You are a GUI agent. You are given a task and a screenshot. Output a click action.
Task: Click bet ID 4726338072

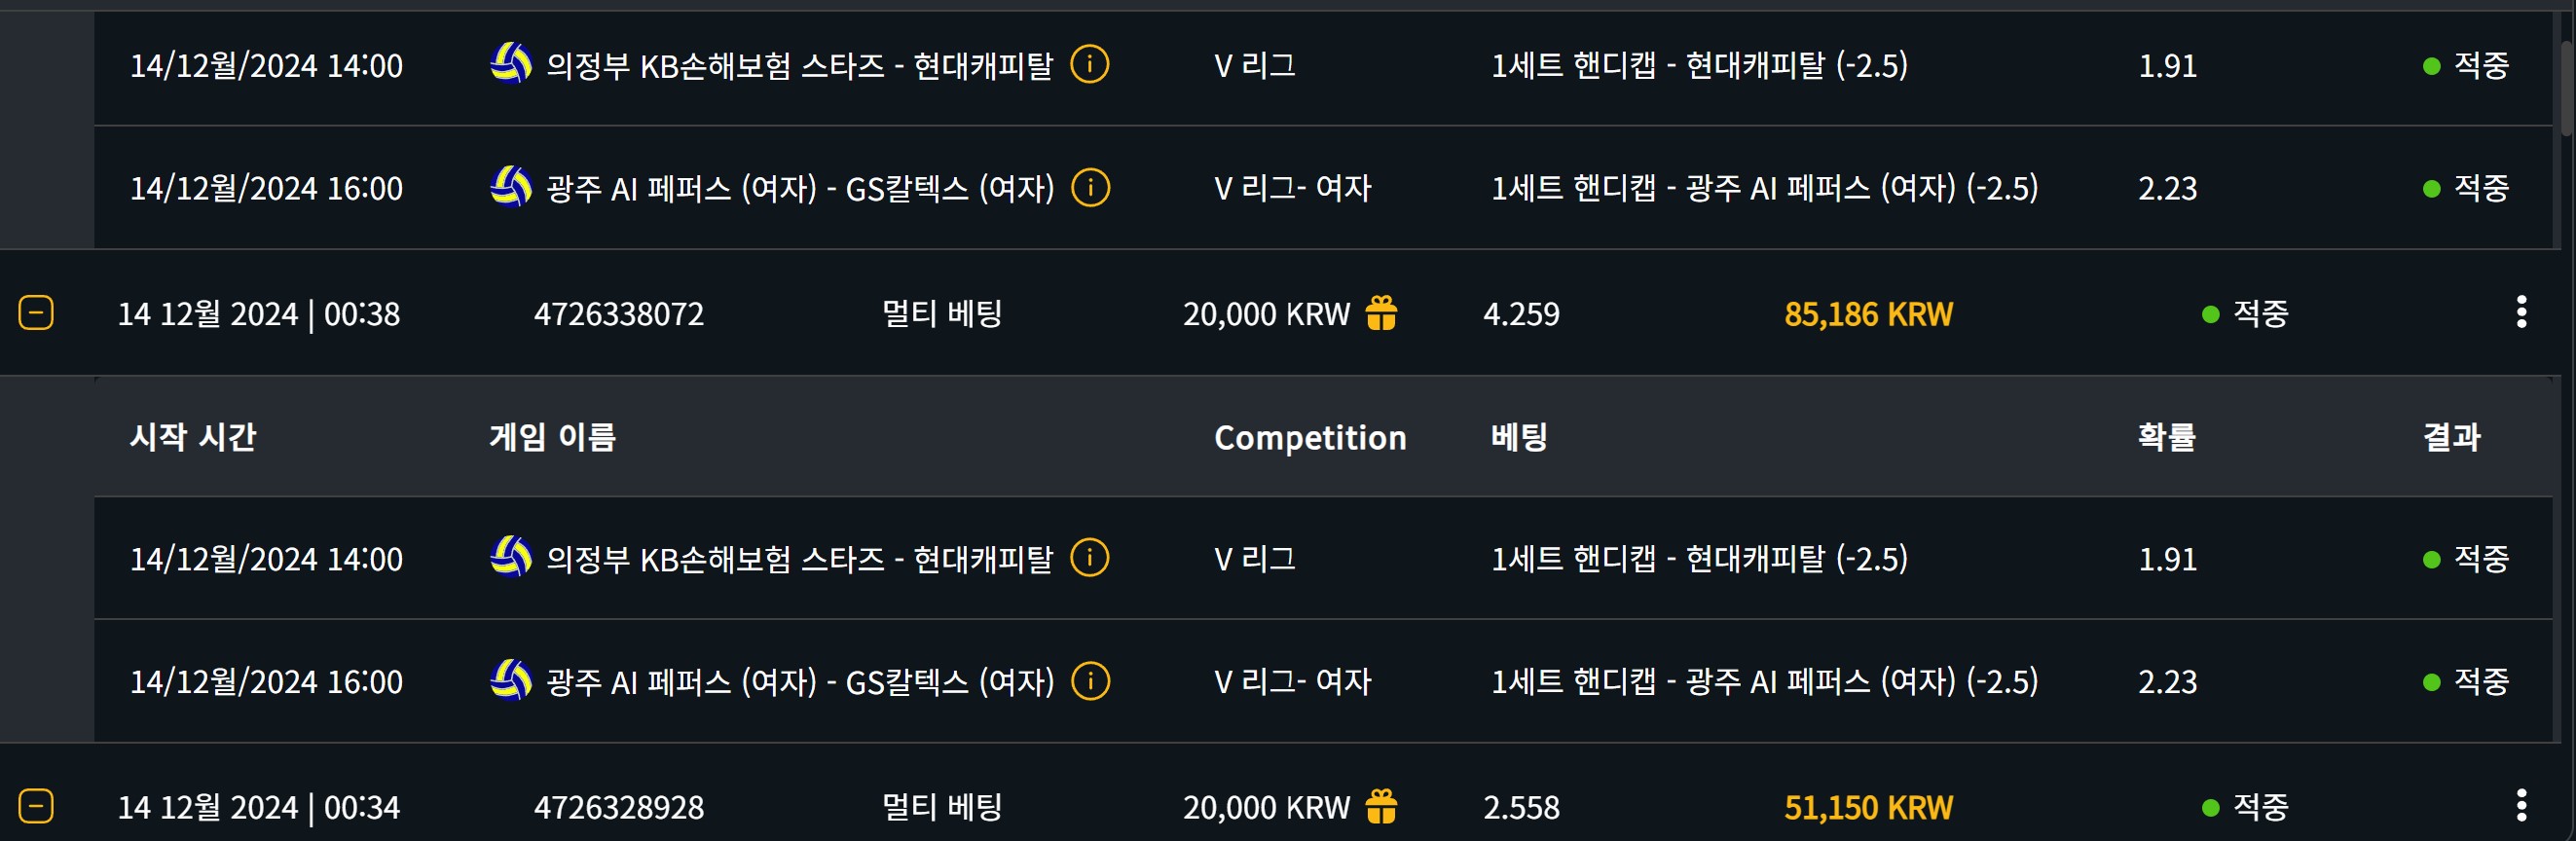click(x=619, y=314)
